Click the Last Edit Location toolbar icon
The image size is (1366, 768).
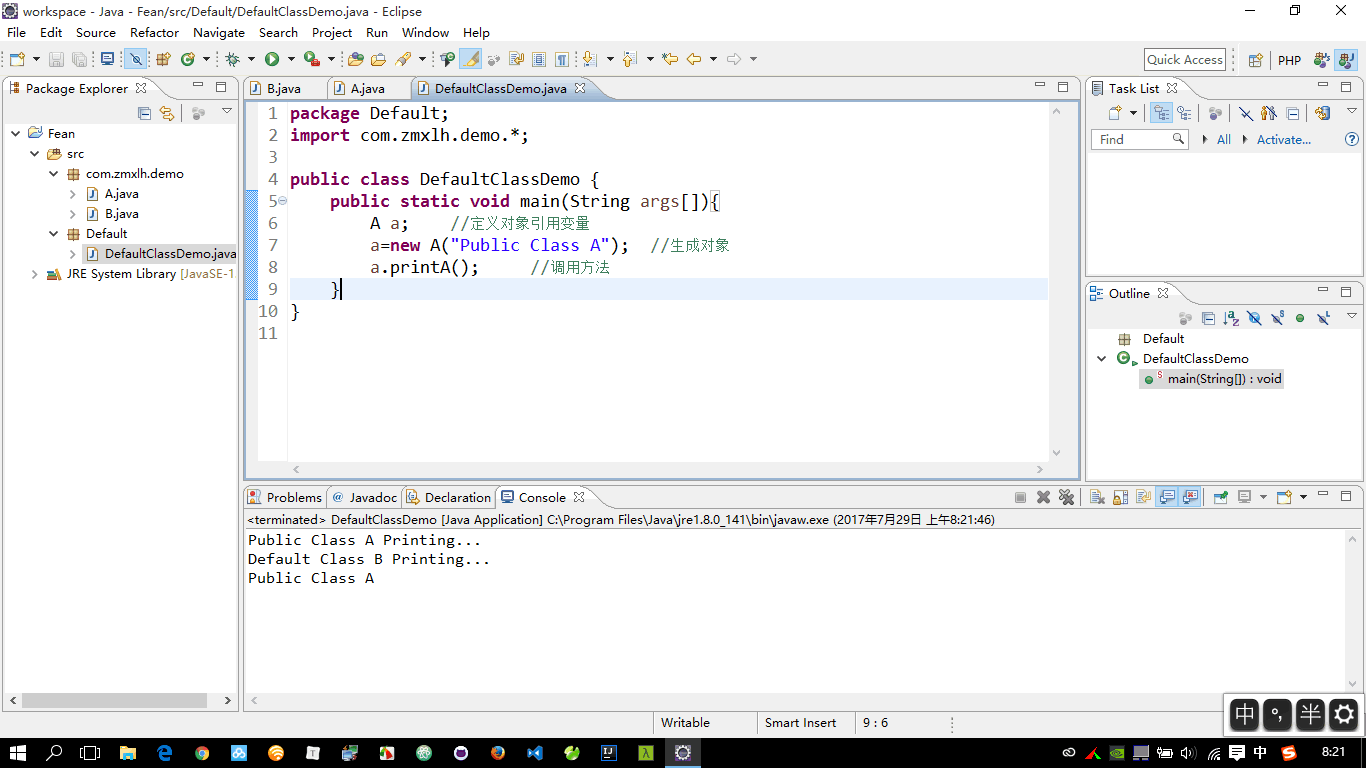tap(670, 59)
